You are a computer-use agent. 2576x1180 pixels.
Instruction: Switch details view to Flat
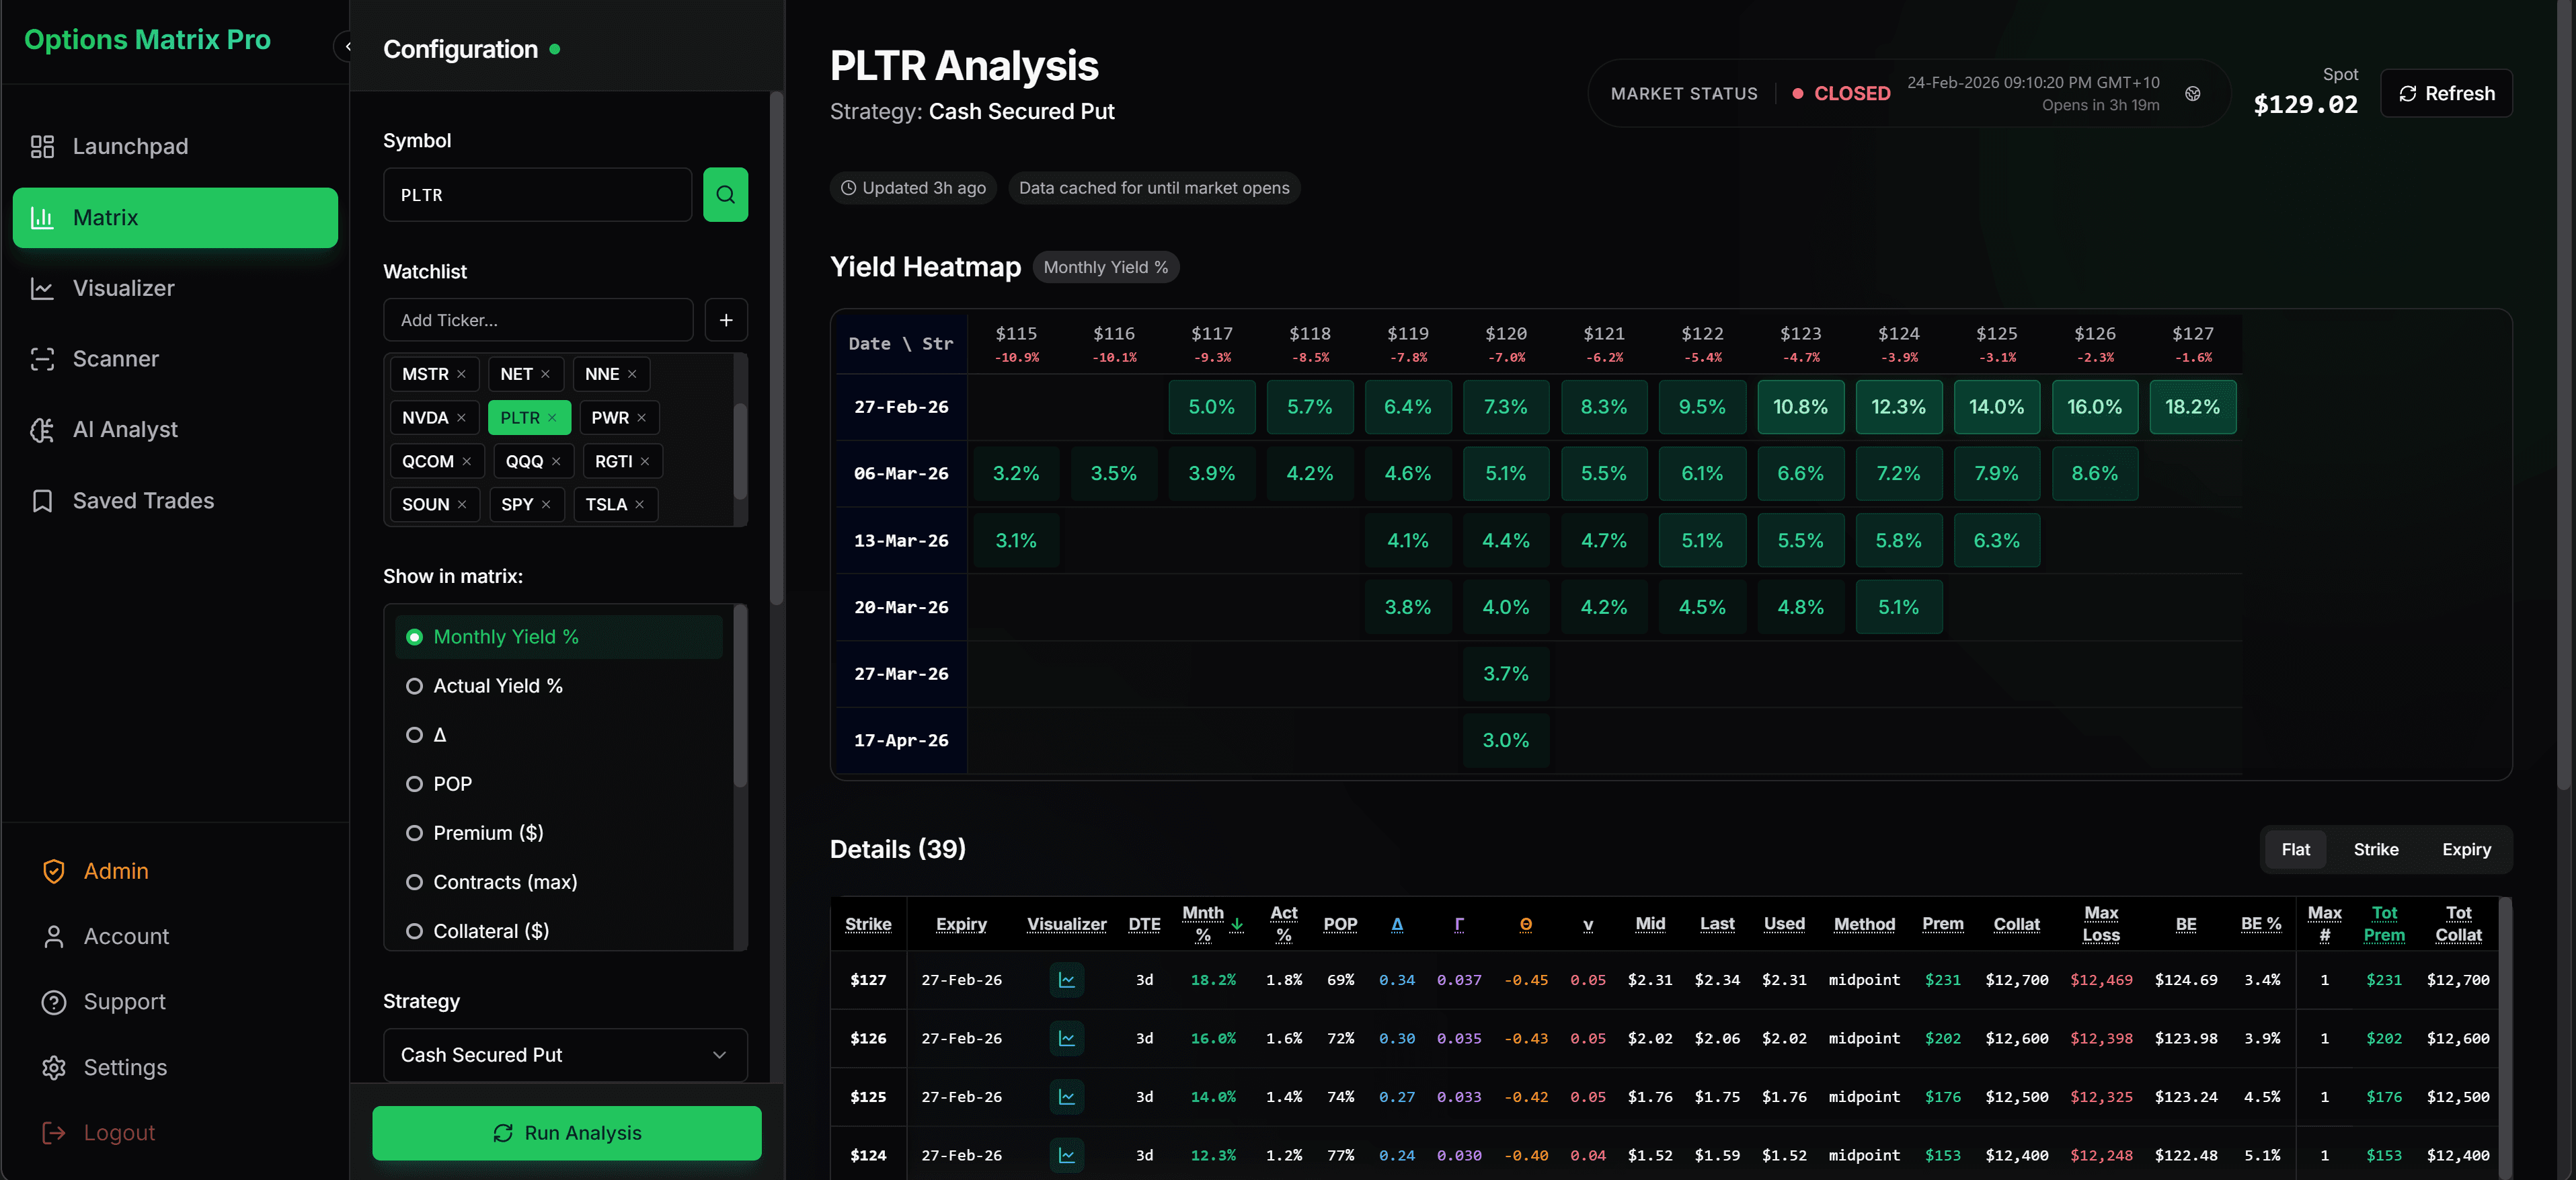pos(2296,849)
